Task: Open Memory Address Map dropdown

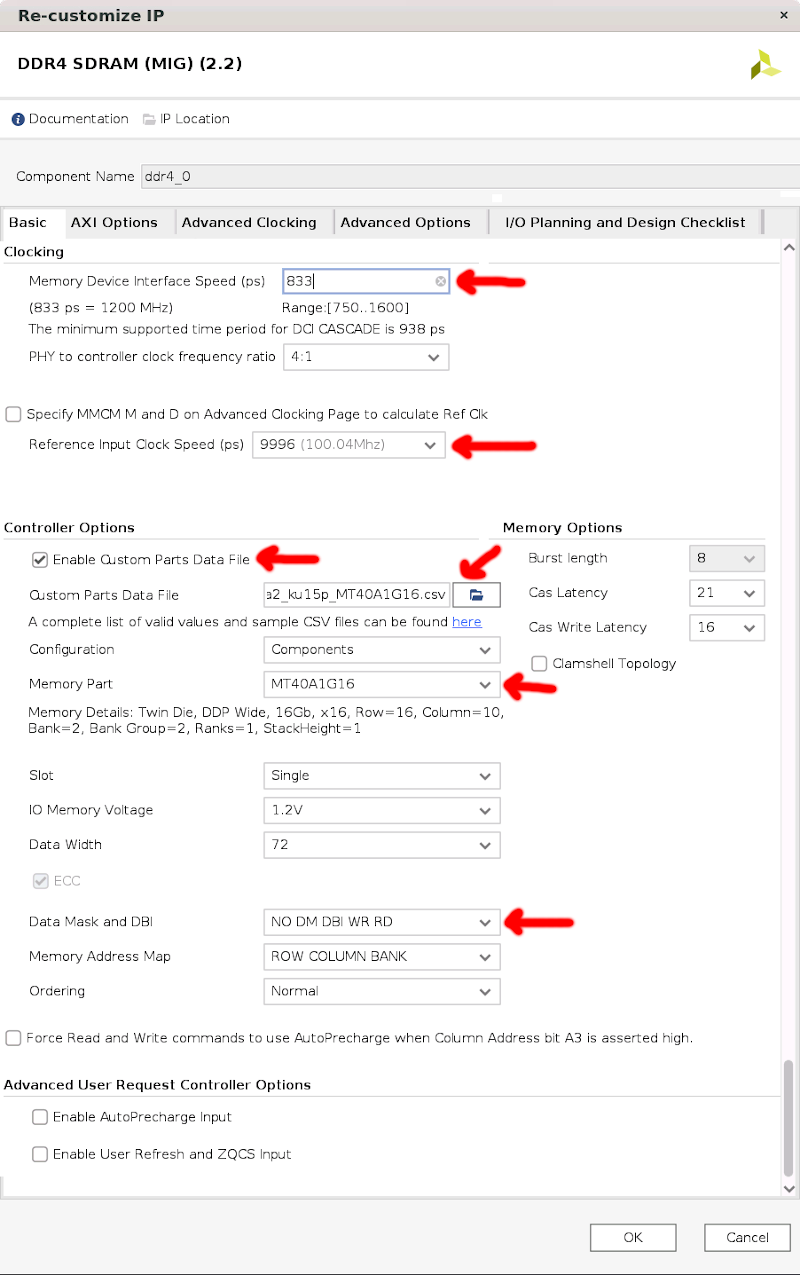Action: [382, 957]
